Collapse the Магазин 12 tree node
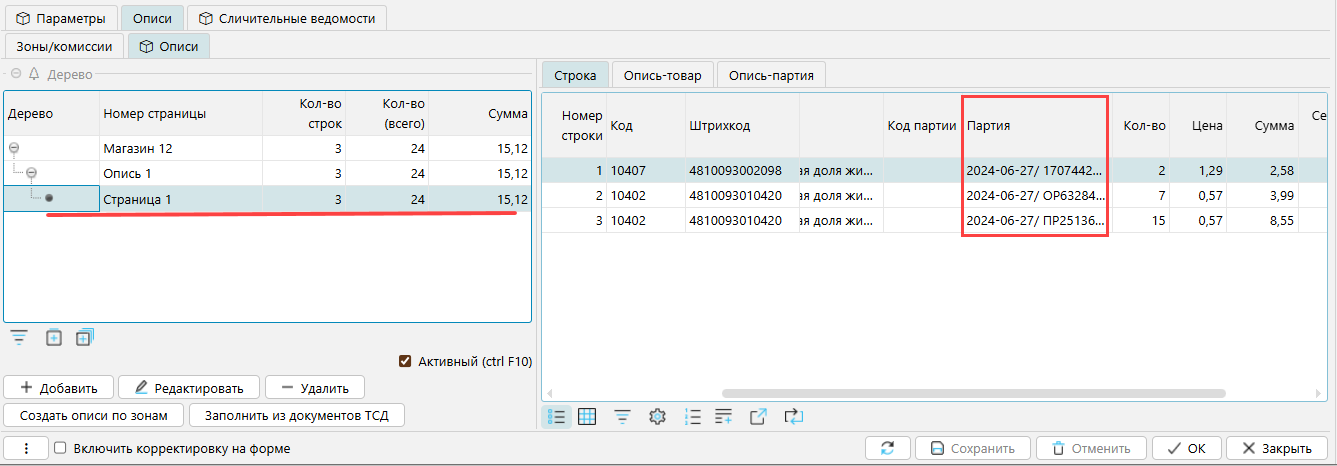Viewport: 1337px width, 466px height. tap(14, 149)
